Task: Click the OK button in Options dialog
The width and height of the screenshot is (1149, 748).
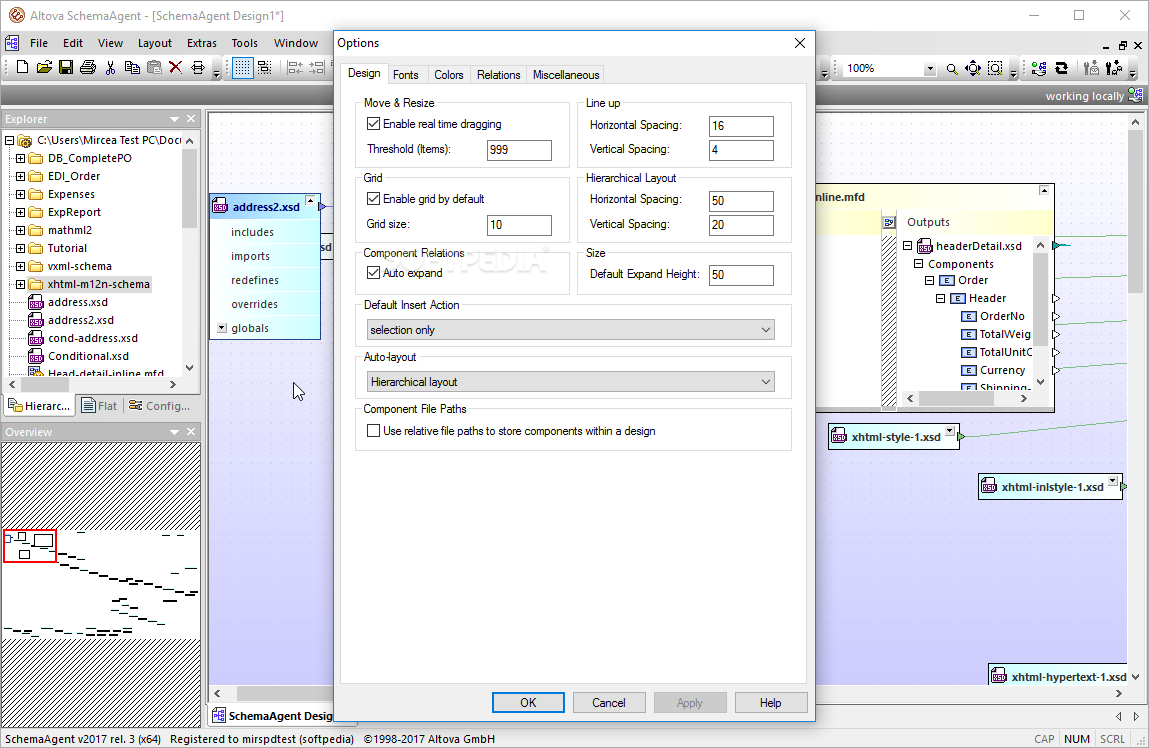Action: click(x=528, y=703)
